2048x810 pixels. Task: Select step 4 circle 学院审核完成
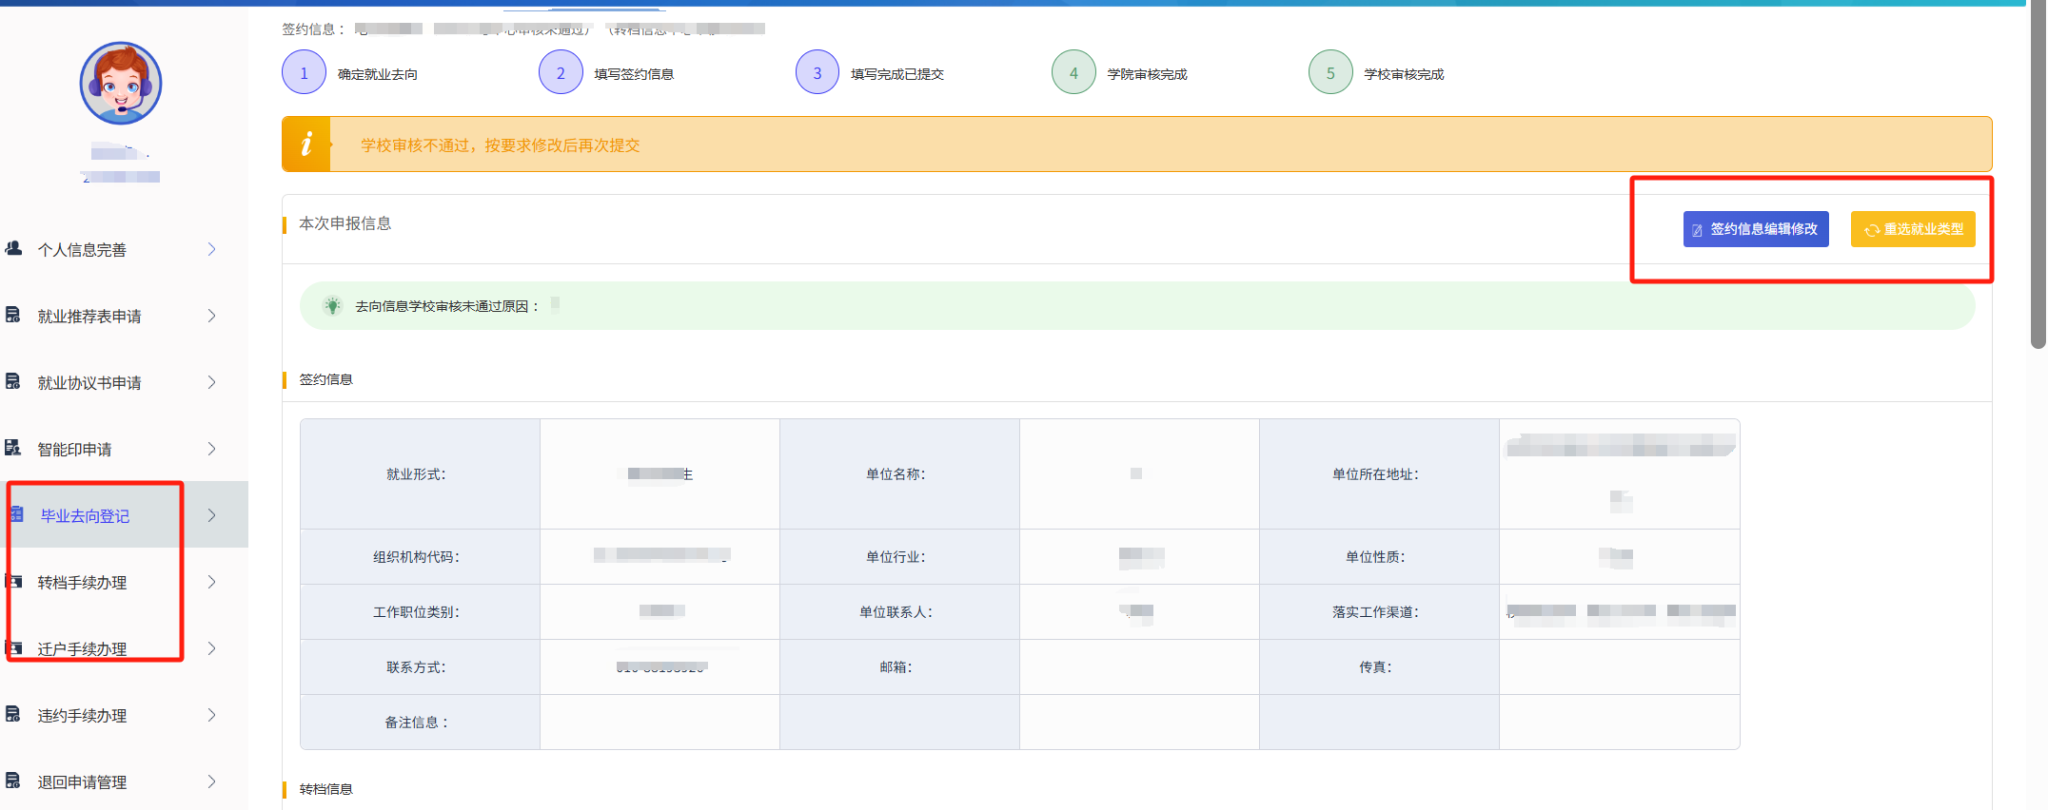1073,73
